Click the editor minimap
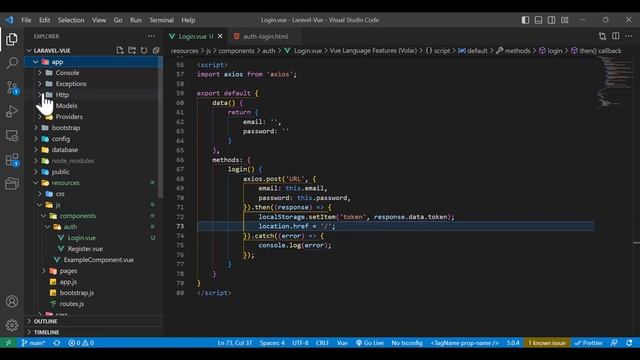Screen dimensions: 640x360 pos(614,82)
